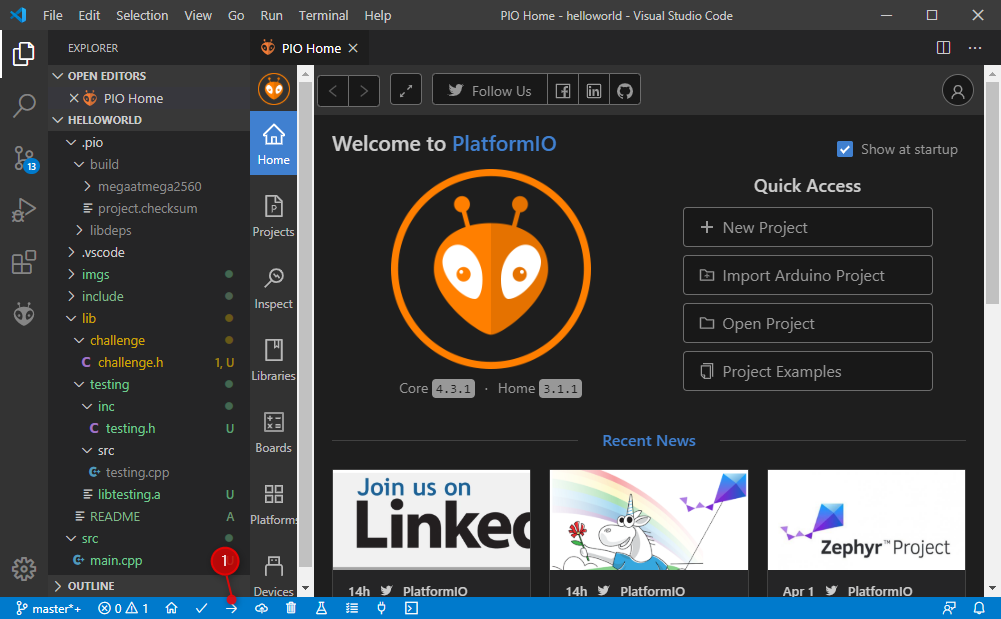Open PlatformIO GitHub page icon
Viewport: 1001px width, 619px height.
(625, 91)
